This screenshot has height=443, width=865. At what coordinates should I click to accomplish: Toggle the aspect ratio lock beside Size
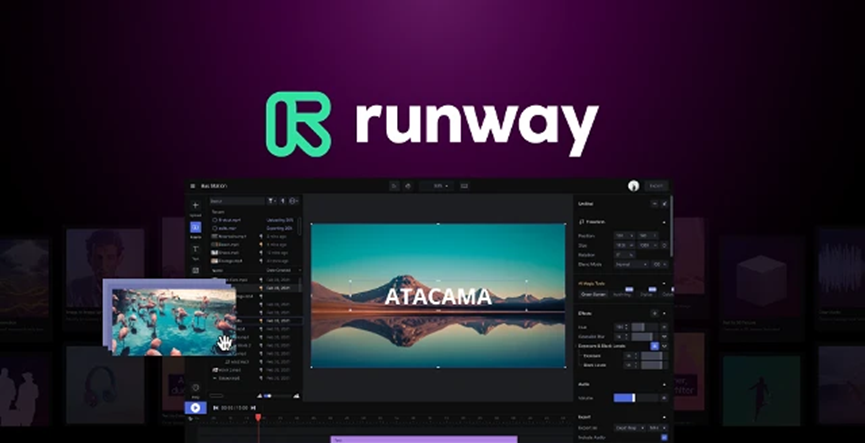pyautogui.click(x=664, y=245)
